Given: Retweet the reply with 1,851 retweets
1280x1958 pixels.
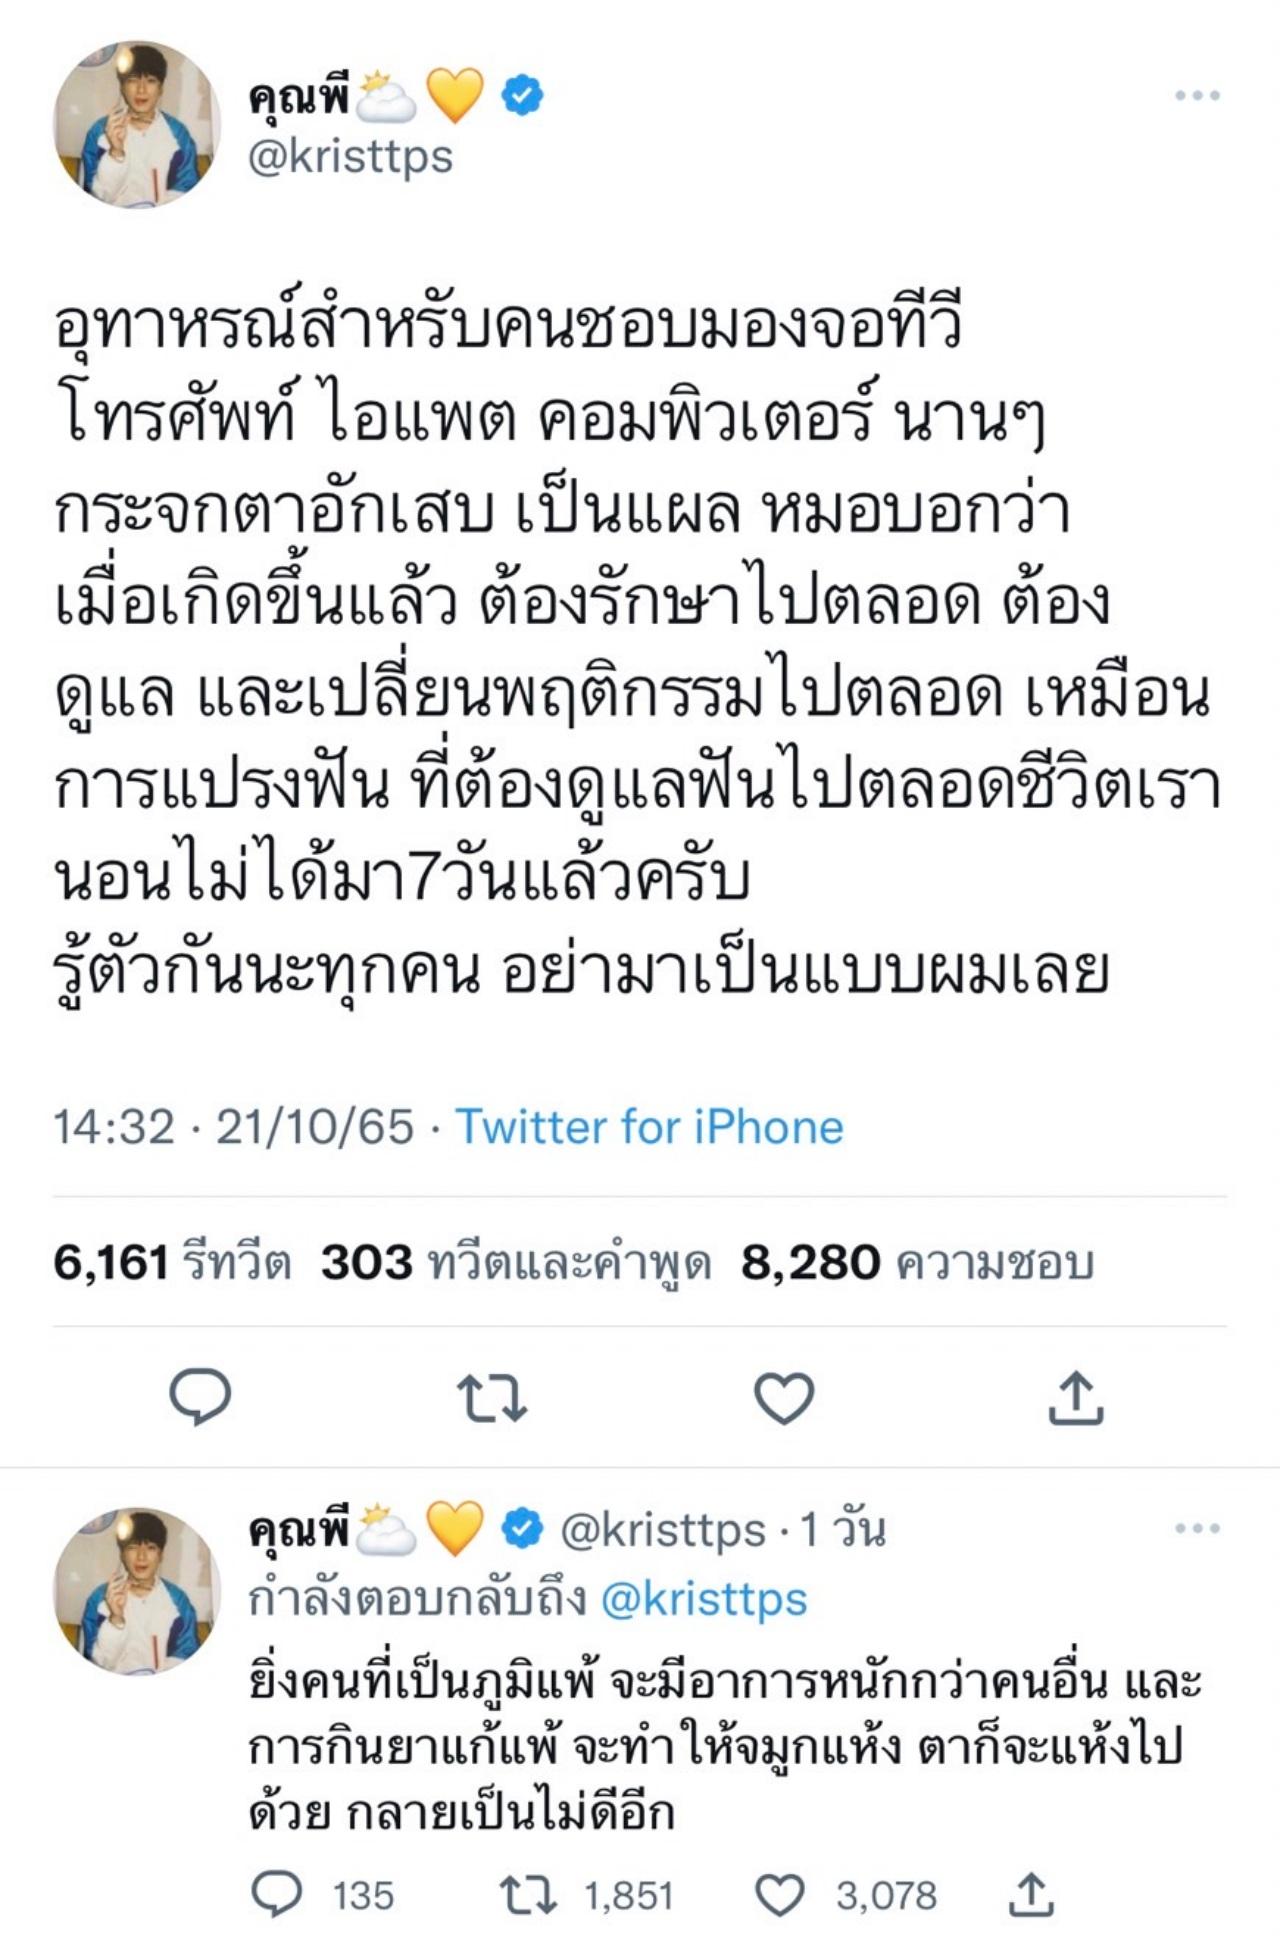Looking at the screenshot, I should [x=528, y=1894].
